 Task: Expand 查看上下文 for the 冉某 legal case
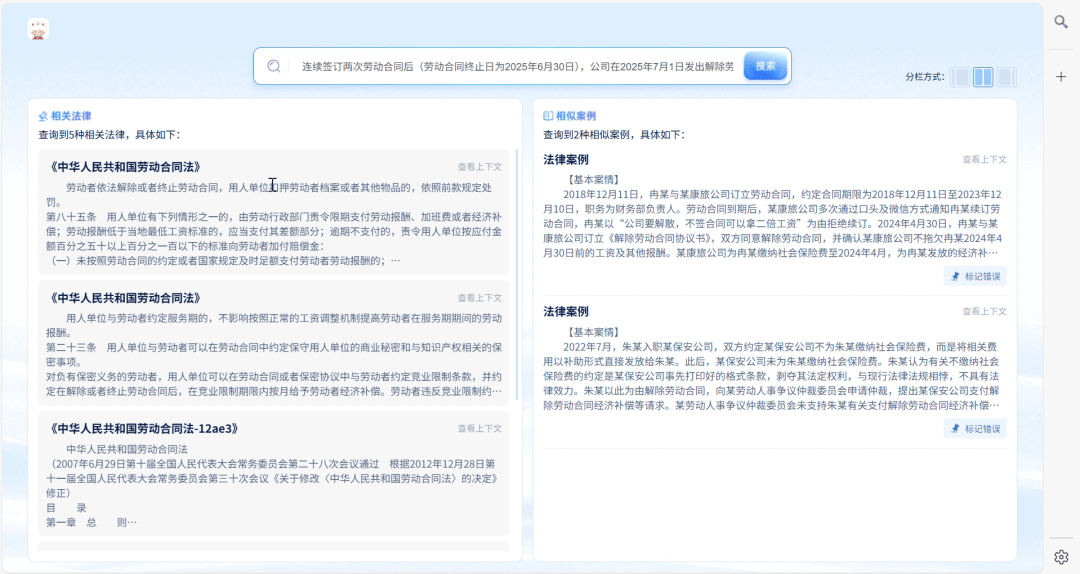coord(984,159)
